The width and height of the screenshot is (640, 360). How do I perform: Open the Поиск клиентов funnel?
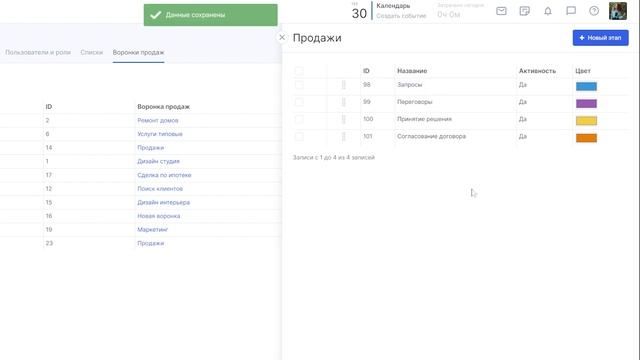pos(160,189)
